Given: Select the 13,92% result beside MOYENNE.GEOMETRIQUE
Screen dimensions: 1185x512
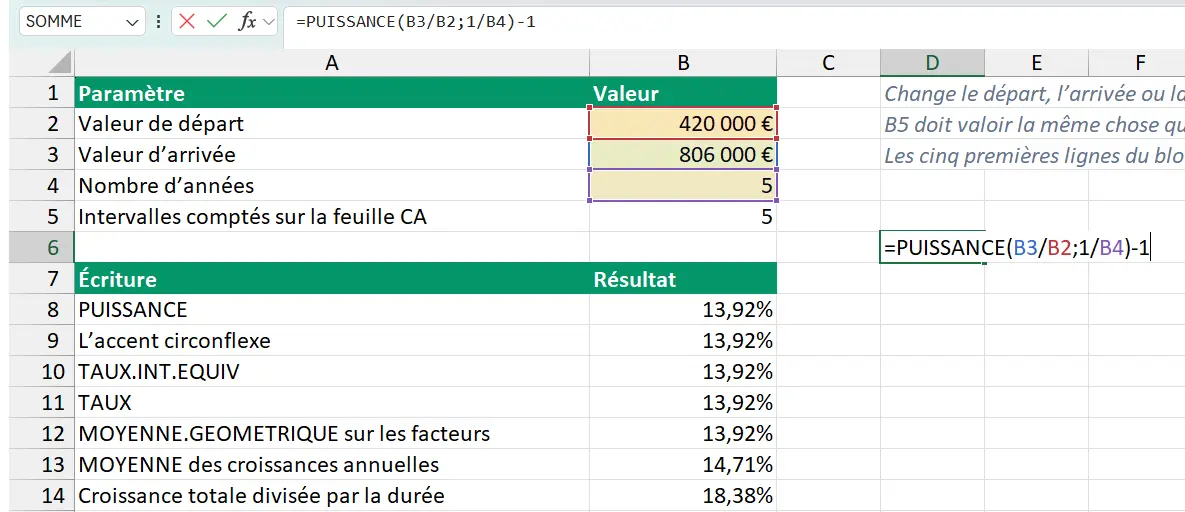Looking at the screenshot, I should [683, 433].
